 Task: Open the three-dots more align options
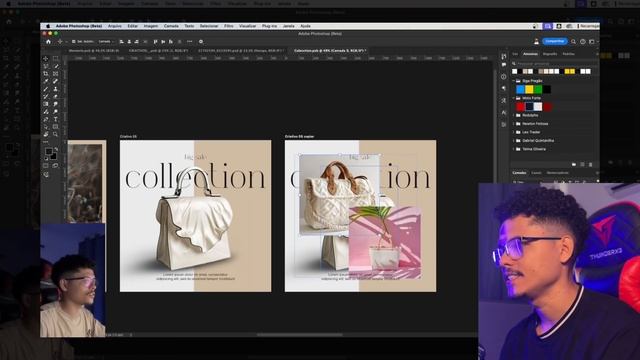click(189, 42)
